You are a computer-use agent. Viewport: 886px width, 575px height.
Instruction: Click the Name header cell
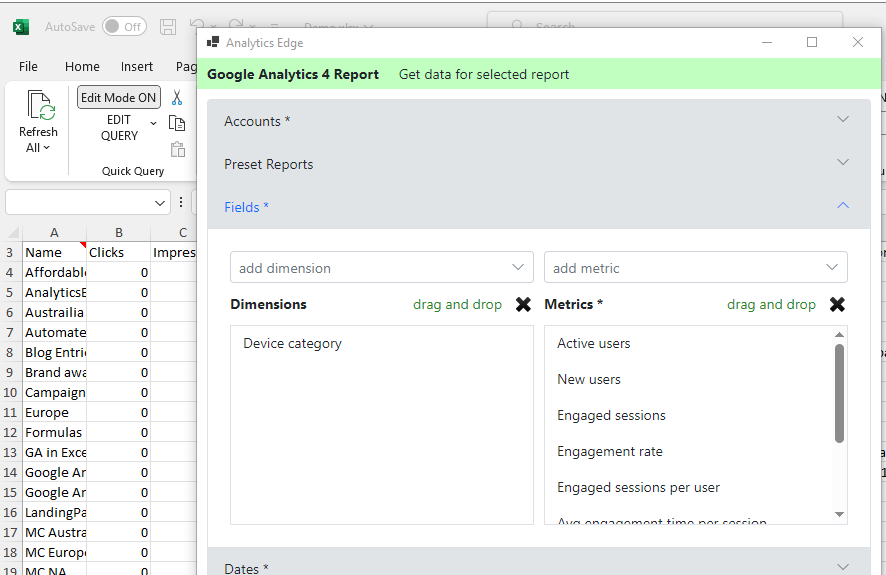[54, 252]
